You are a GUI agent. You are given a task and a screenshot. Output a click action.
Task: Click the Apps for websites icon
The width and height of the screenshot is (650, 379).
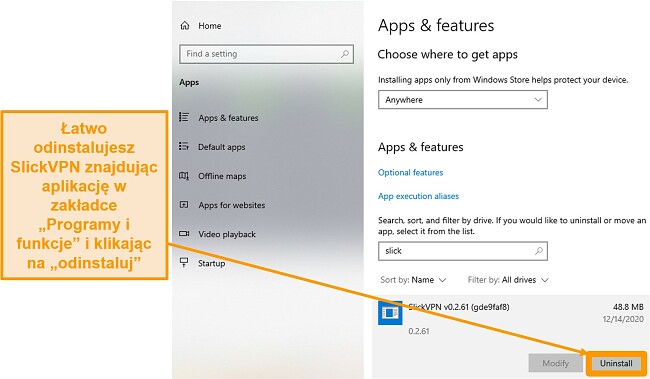pyautogui.click(x=184, y=205)
